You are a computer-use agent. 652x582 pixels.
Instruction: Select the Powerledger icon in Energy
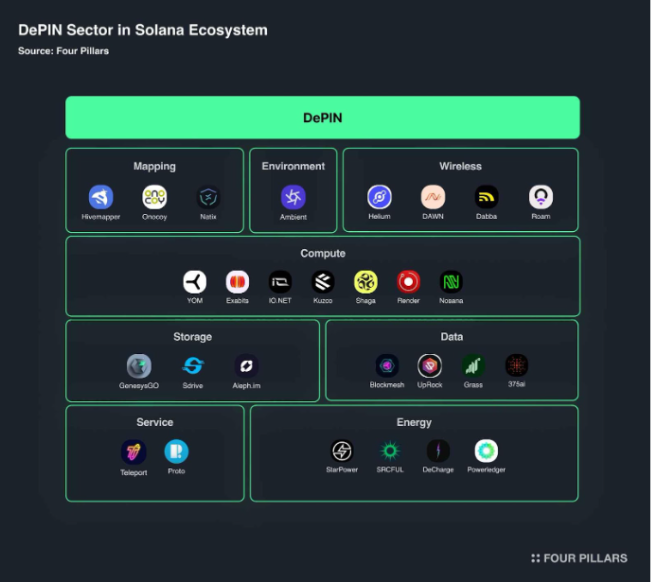point(486,451)
